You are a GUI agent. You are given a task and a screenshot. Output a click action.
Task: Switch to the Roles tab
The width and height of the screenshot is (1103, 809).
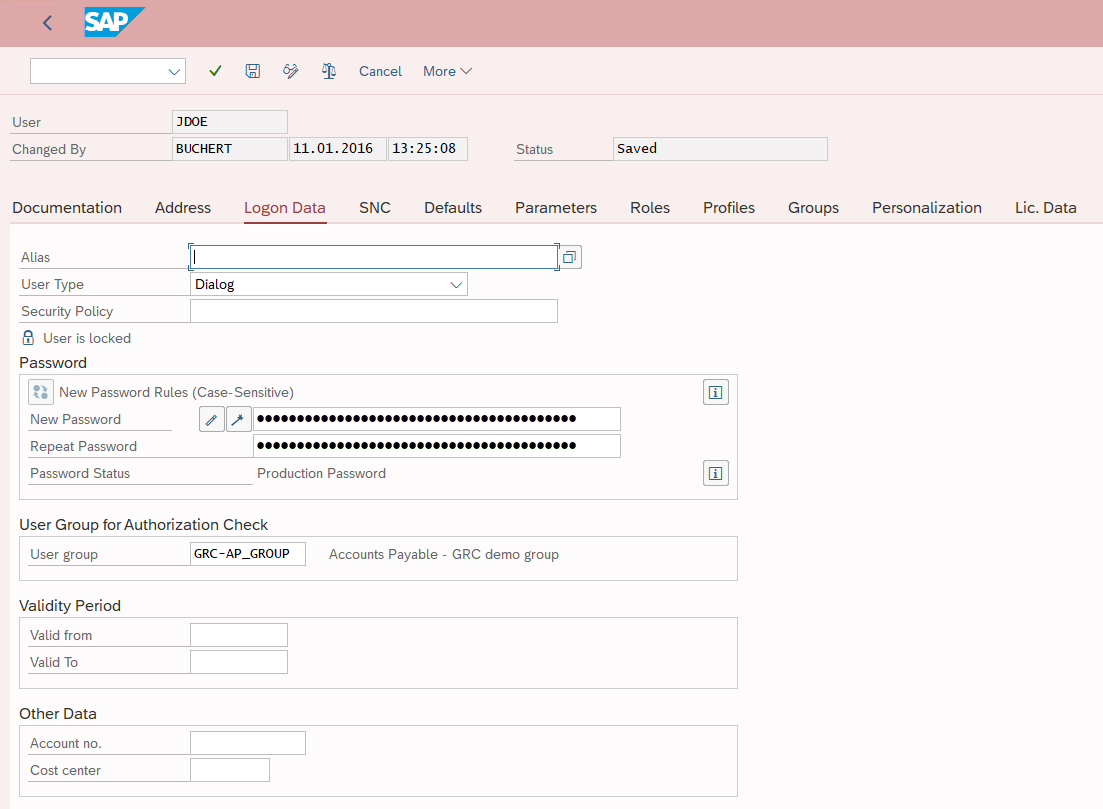pyautogui.click(x=650, y=208)
